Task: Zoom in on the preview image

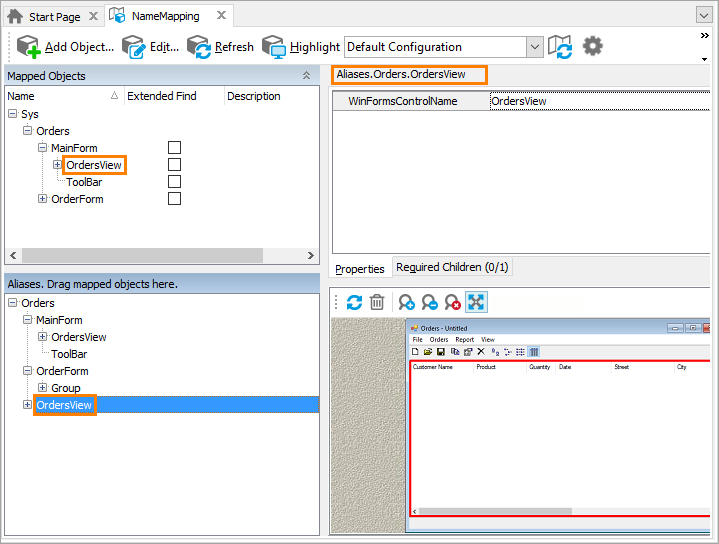Action: [406, 302]
